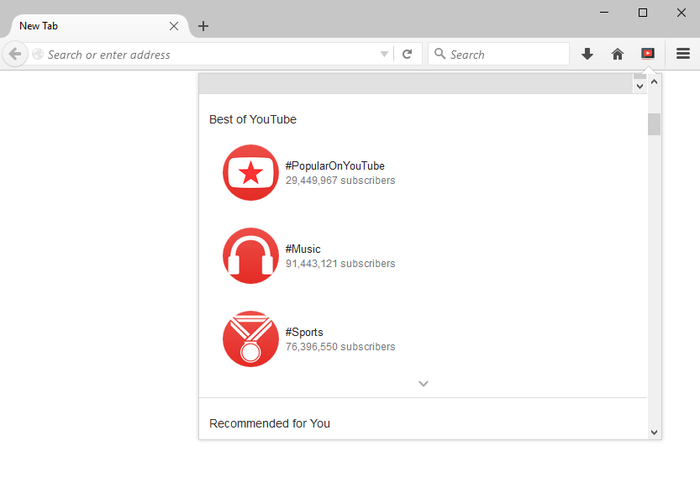The image size is (700, 504).
Task: Click the magnifier icon in search box
Action: 440,54
